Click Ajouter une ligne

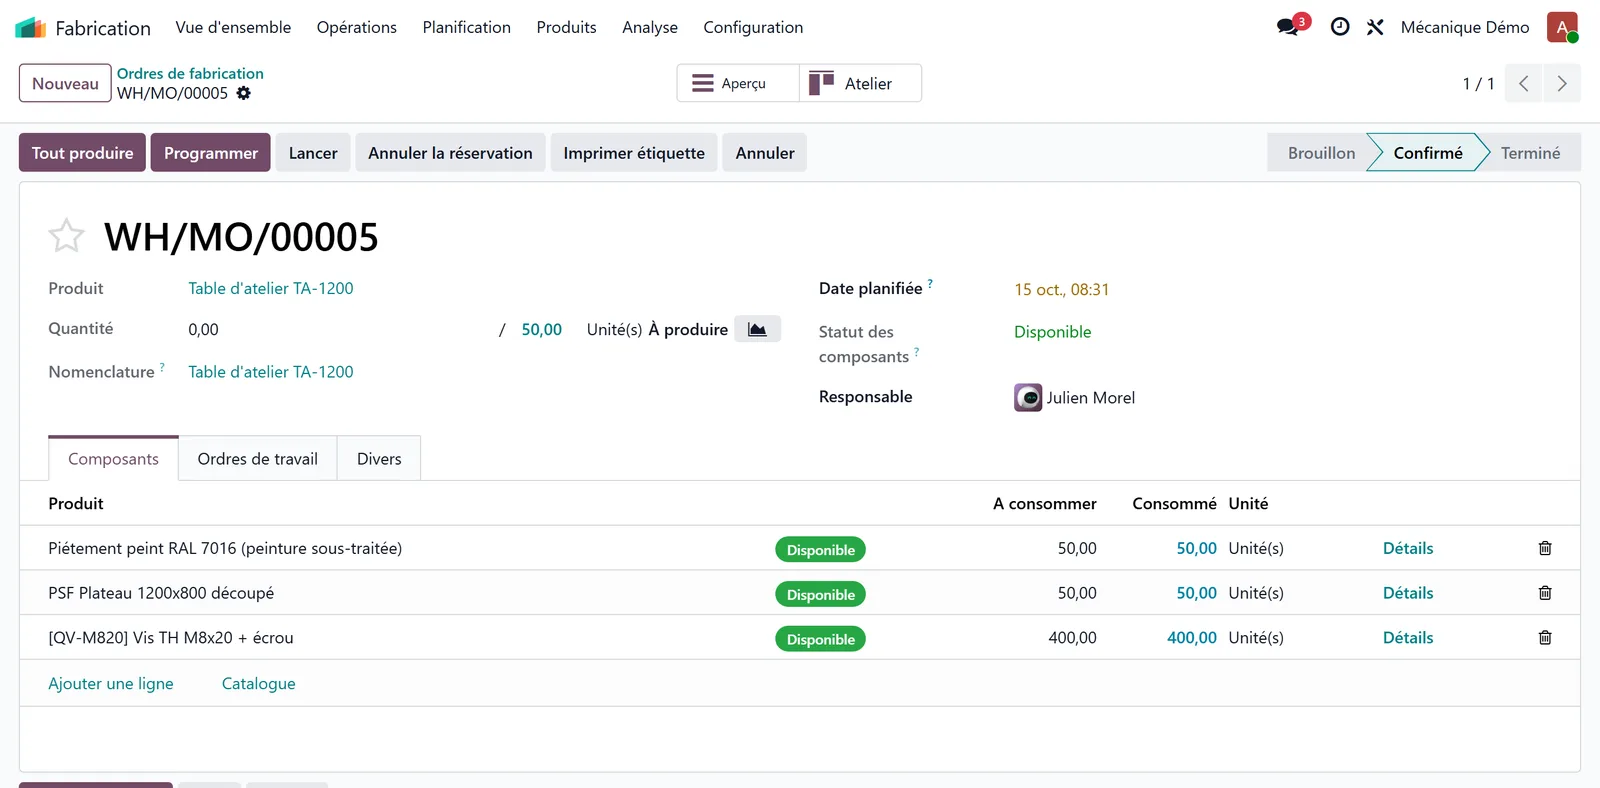pos(111,683)
